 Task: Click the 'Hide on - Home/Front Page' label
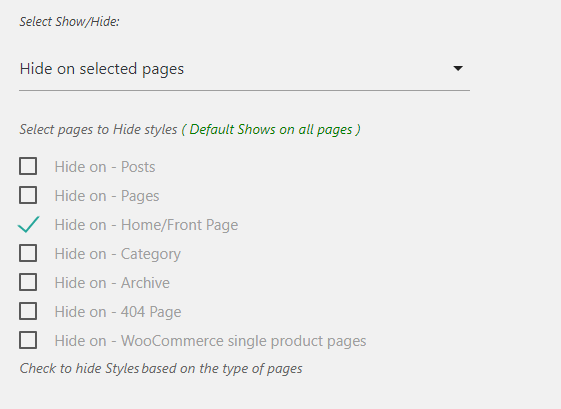[x=146, y=225]
